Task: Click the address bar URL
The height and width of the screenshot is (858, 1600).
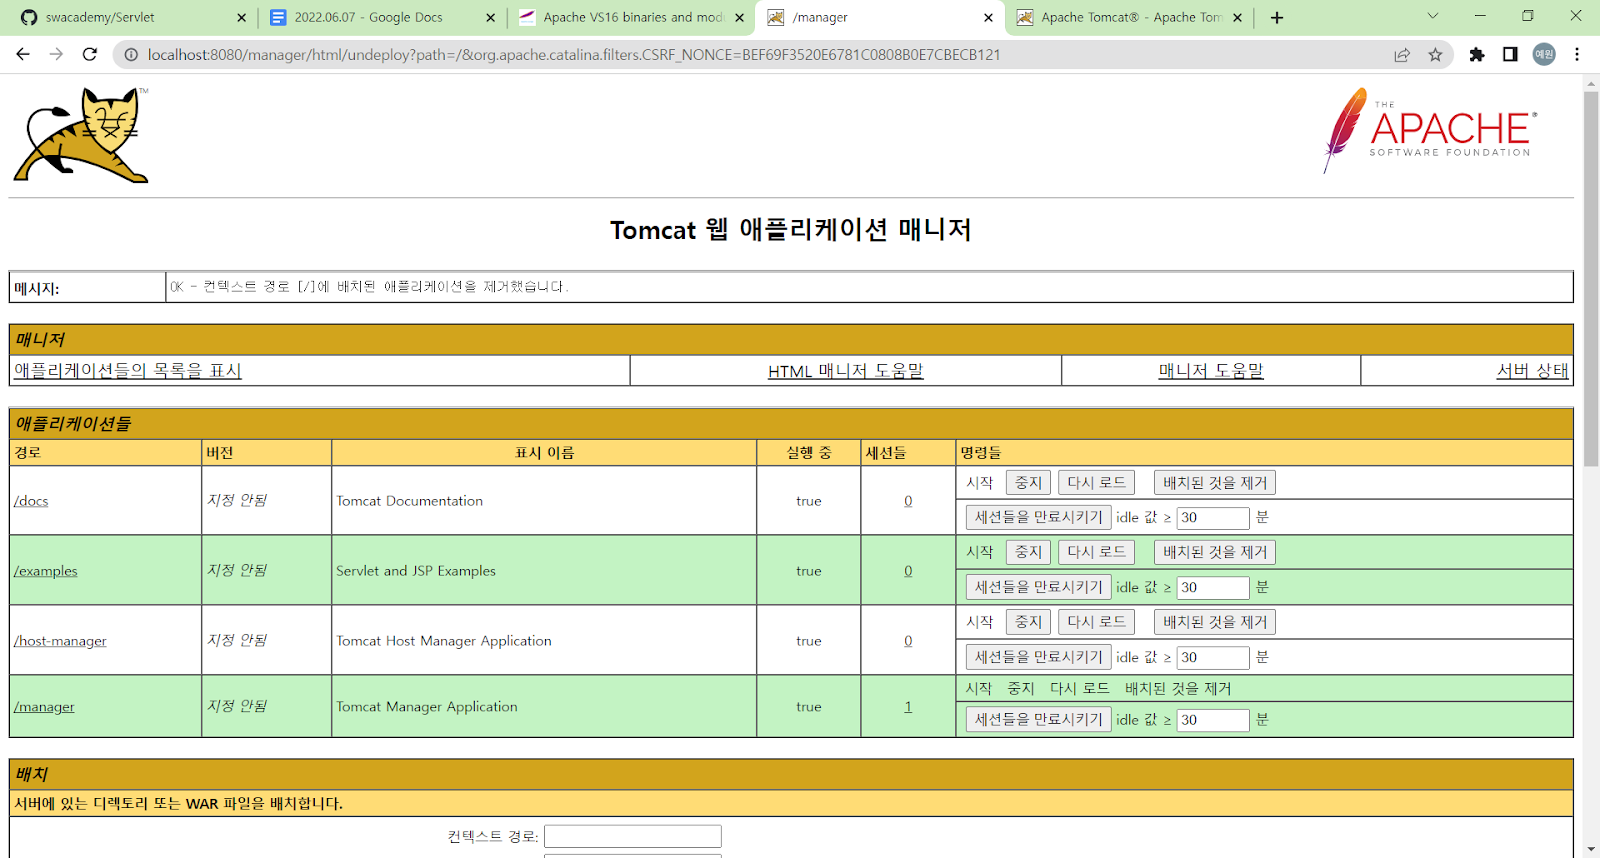Action: (574, 55)
